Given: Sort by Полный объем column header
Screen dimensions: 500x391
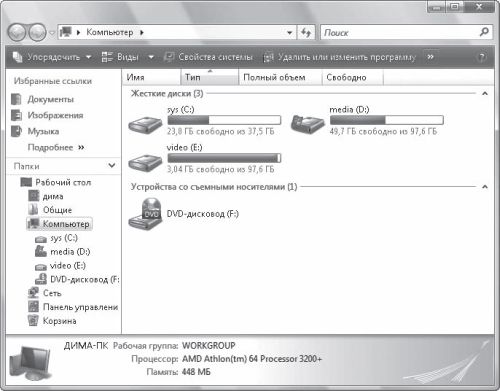Looking at the screenshot, I should [x=281, y=77].
